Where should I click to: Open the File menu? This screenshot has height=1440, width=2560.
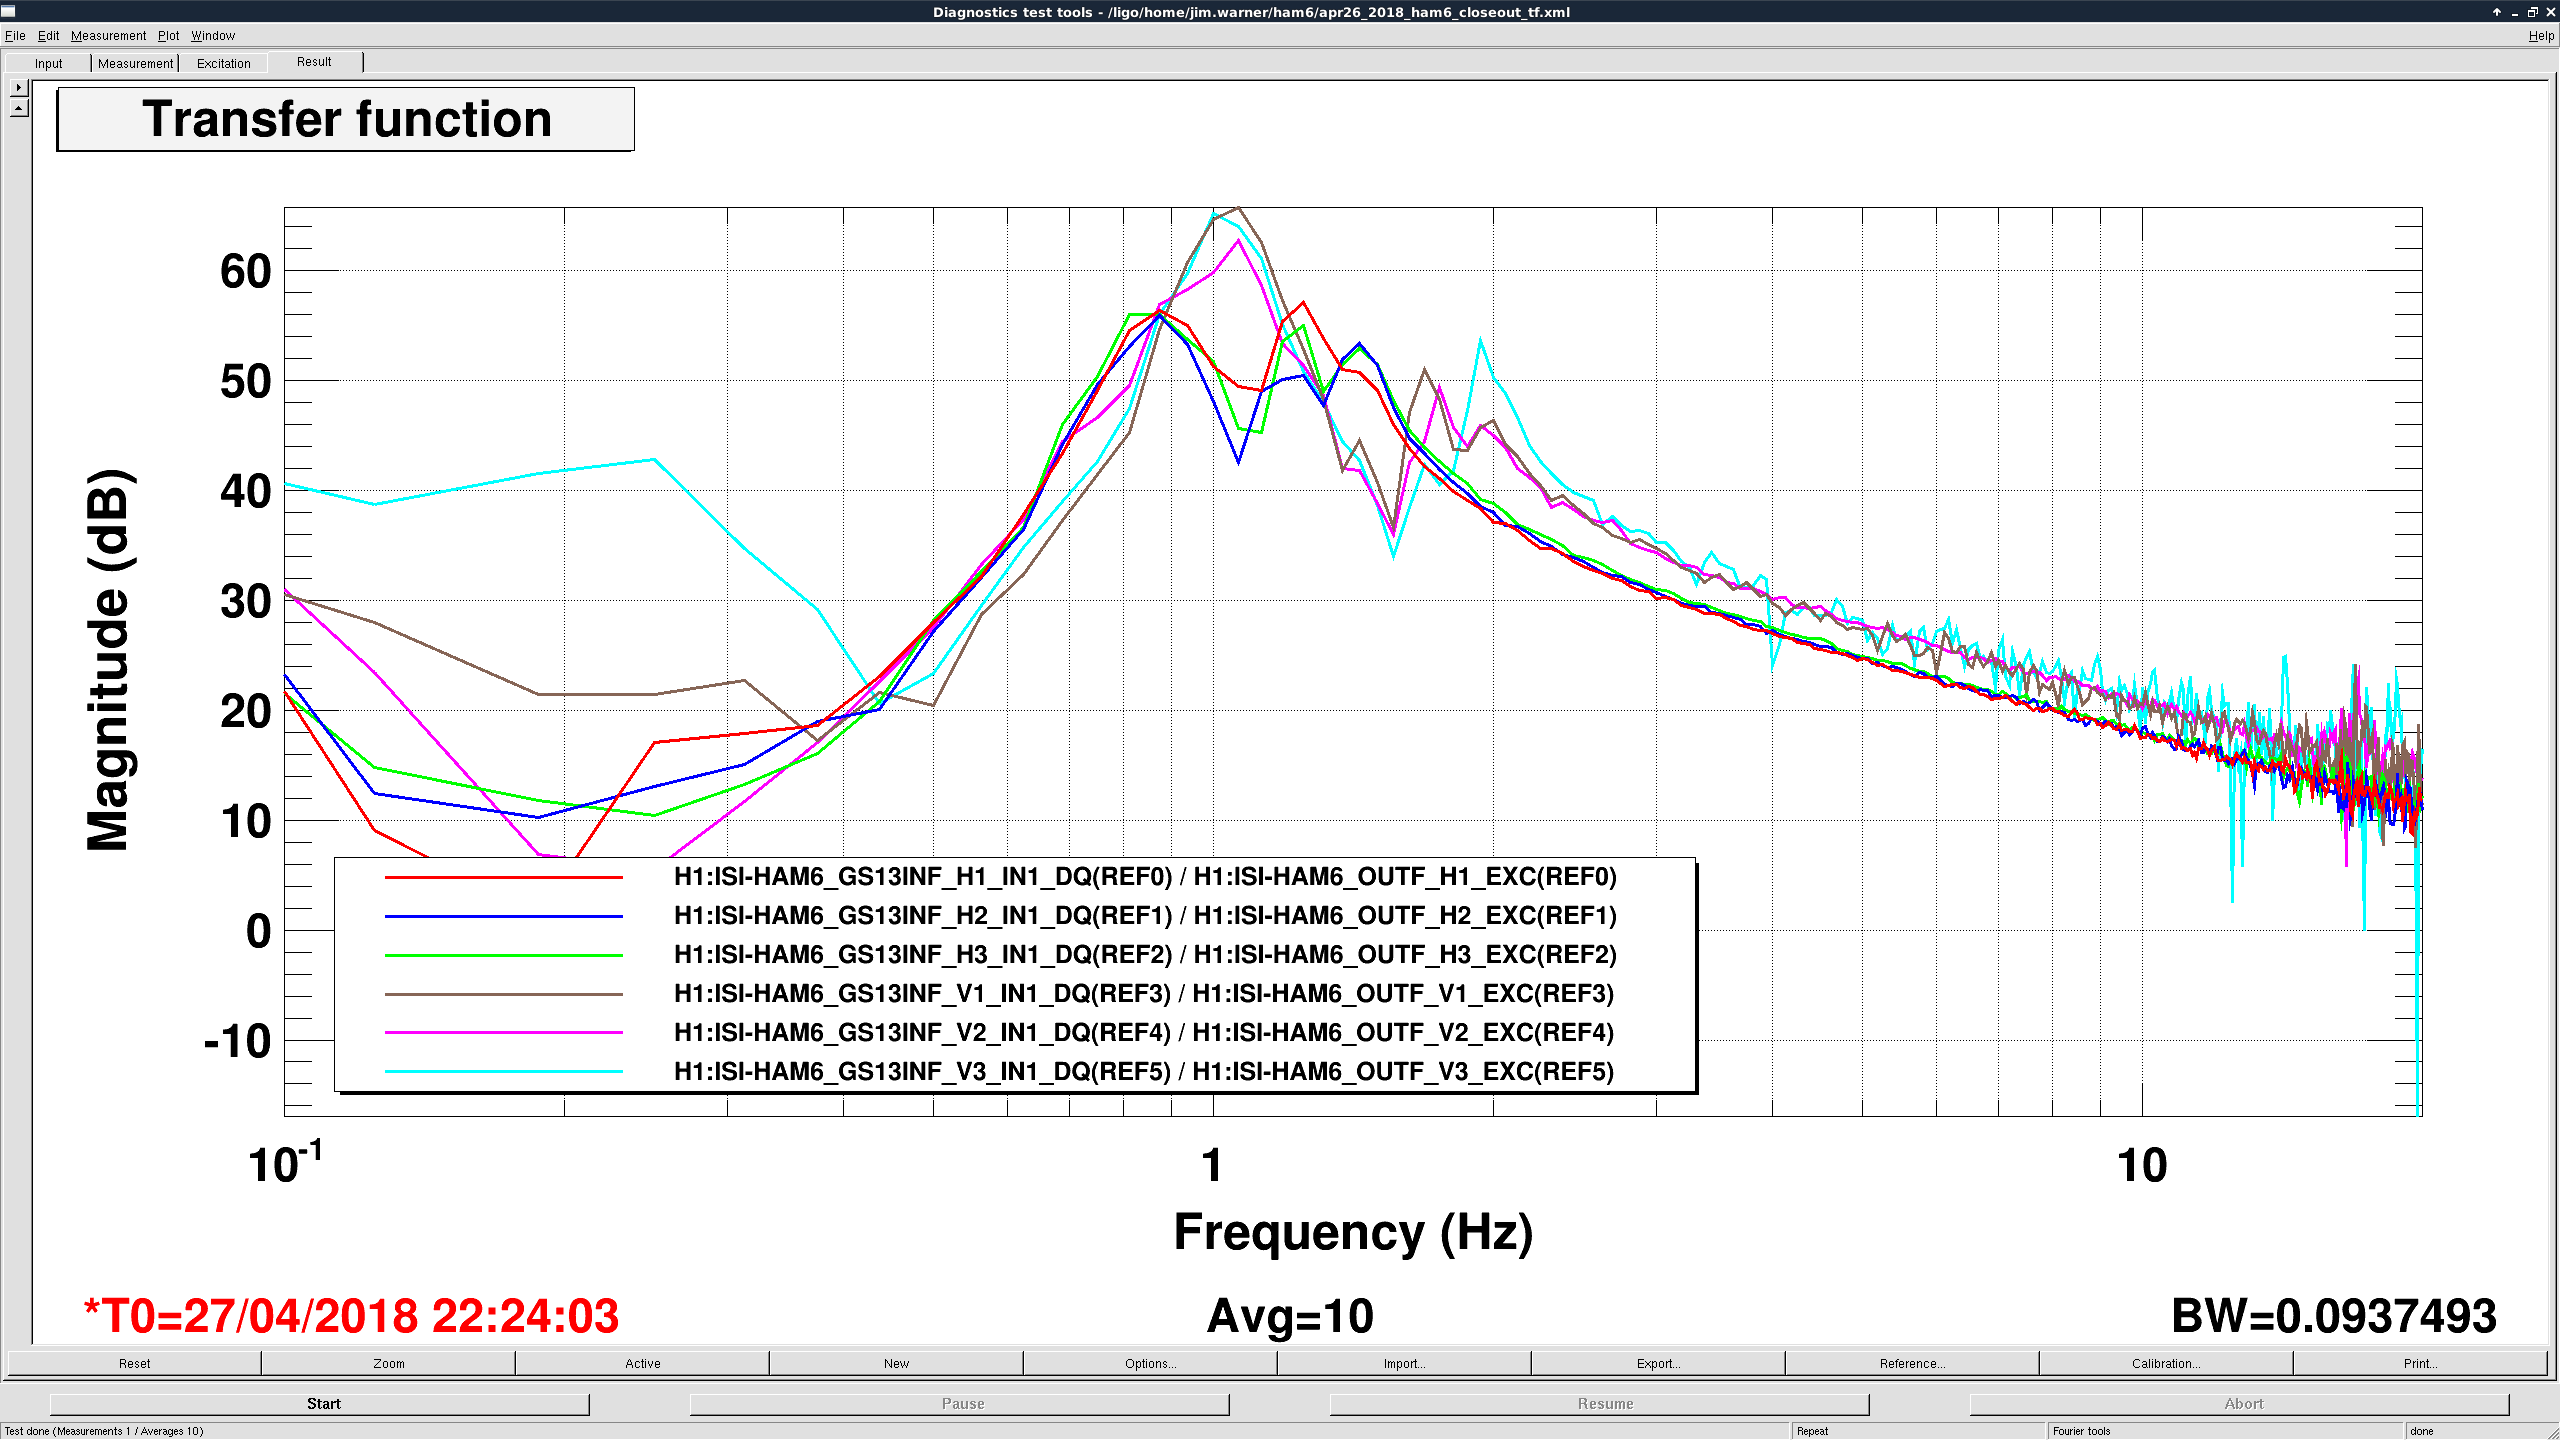coord(15,35)
